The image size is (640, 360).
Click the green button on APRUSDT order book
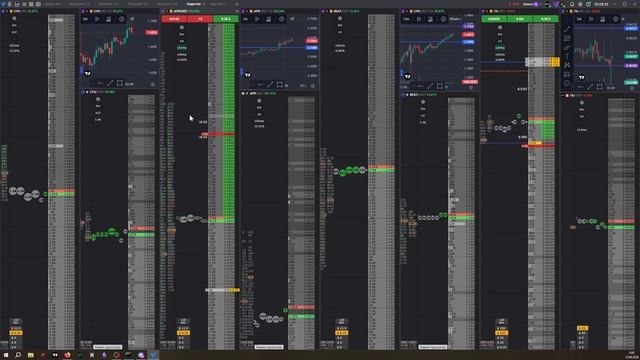tap(226, 19)
